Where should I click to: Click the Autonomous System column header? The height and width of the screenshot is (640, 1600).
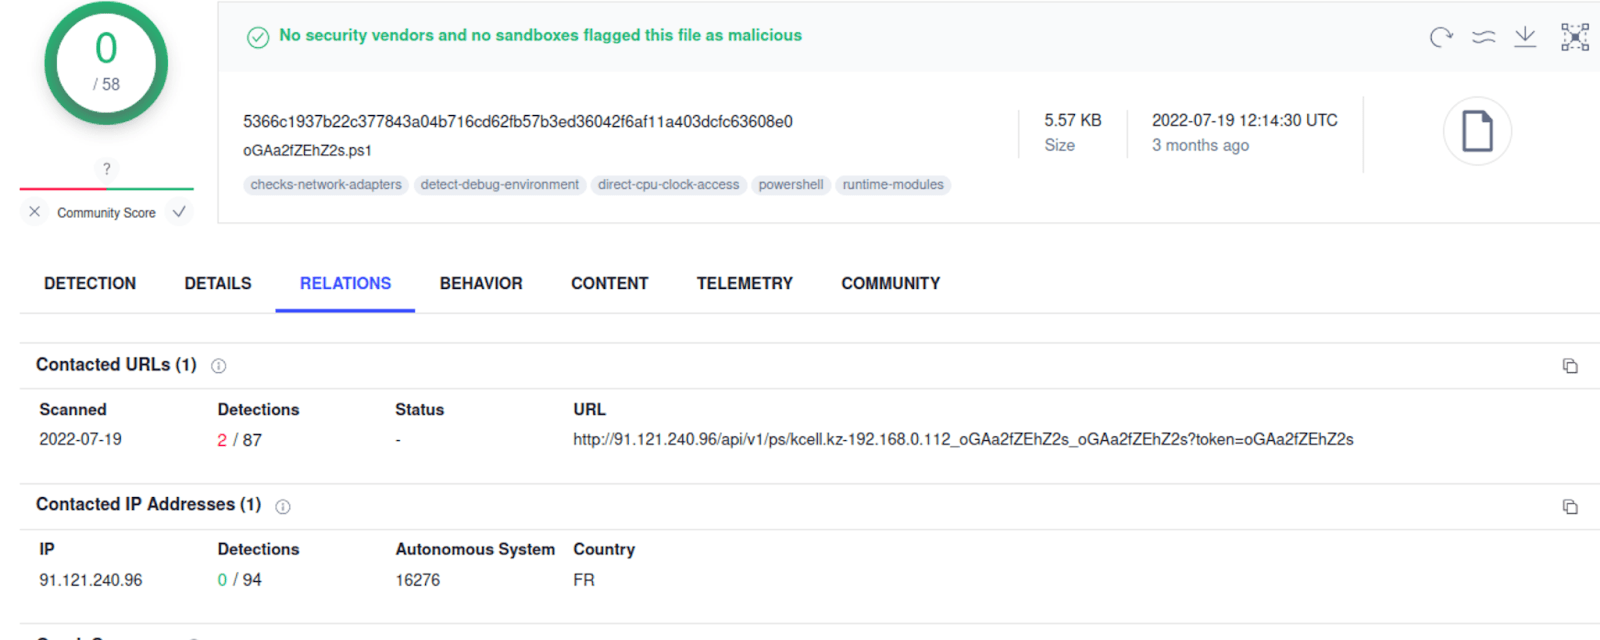(x=475, y=549)
